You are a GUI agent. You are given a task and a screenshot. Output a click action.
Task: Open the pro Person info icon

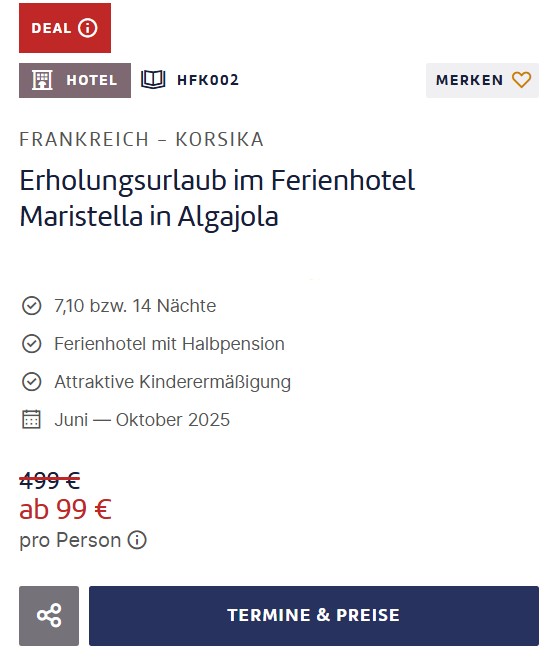pos(137,540)
